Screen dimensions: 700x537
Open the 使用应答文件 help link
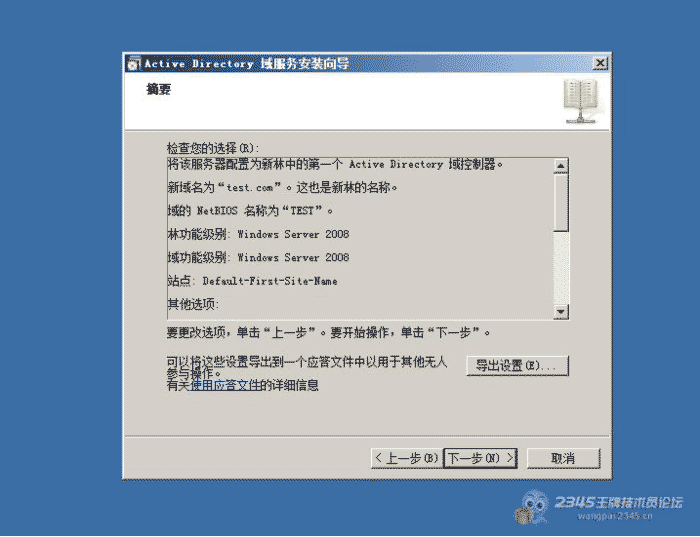[225, 385]
